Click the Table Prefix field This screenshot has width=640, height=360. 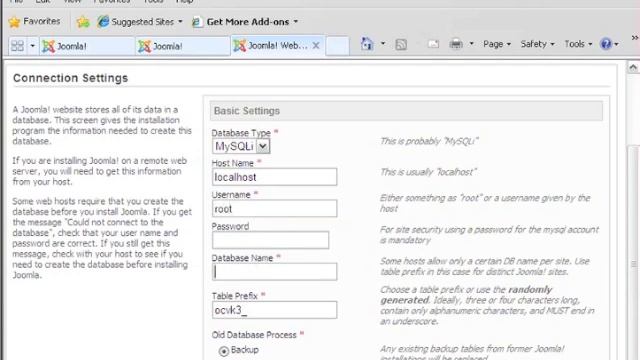(x=274, y=310)
